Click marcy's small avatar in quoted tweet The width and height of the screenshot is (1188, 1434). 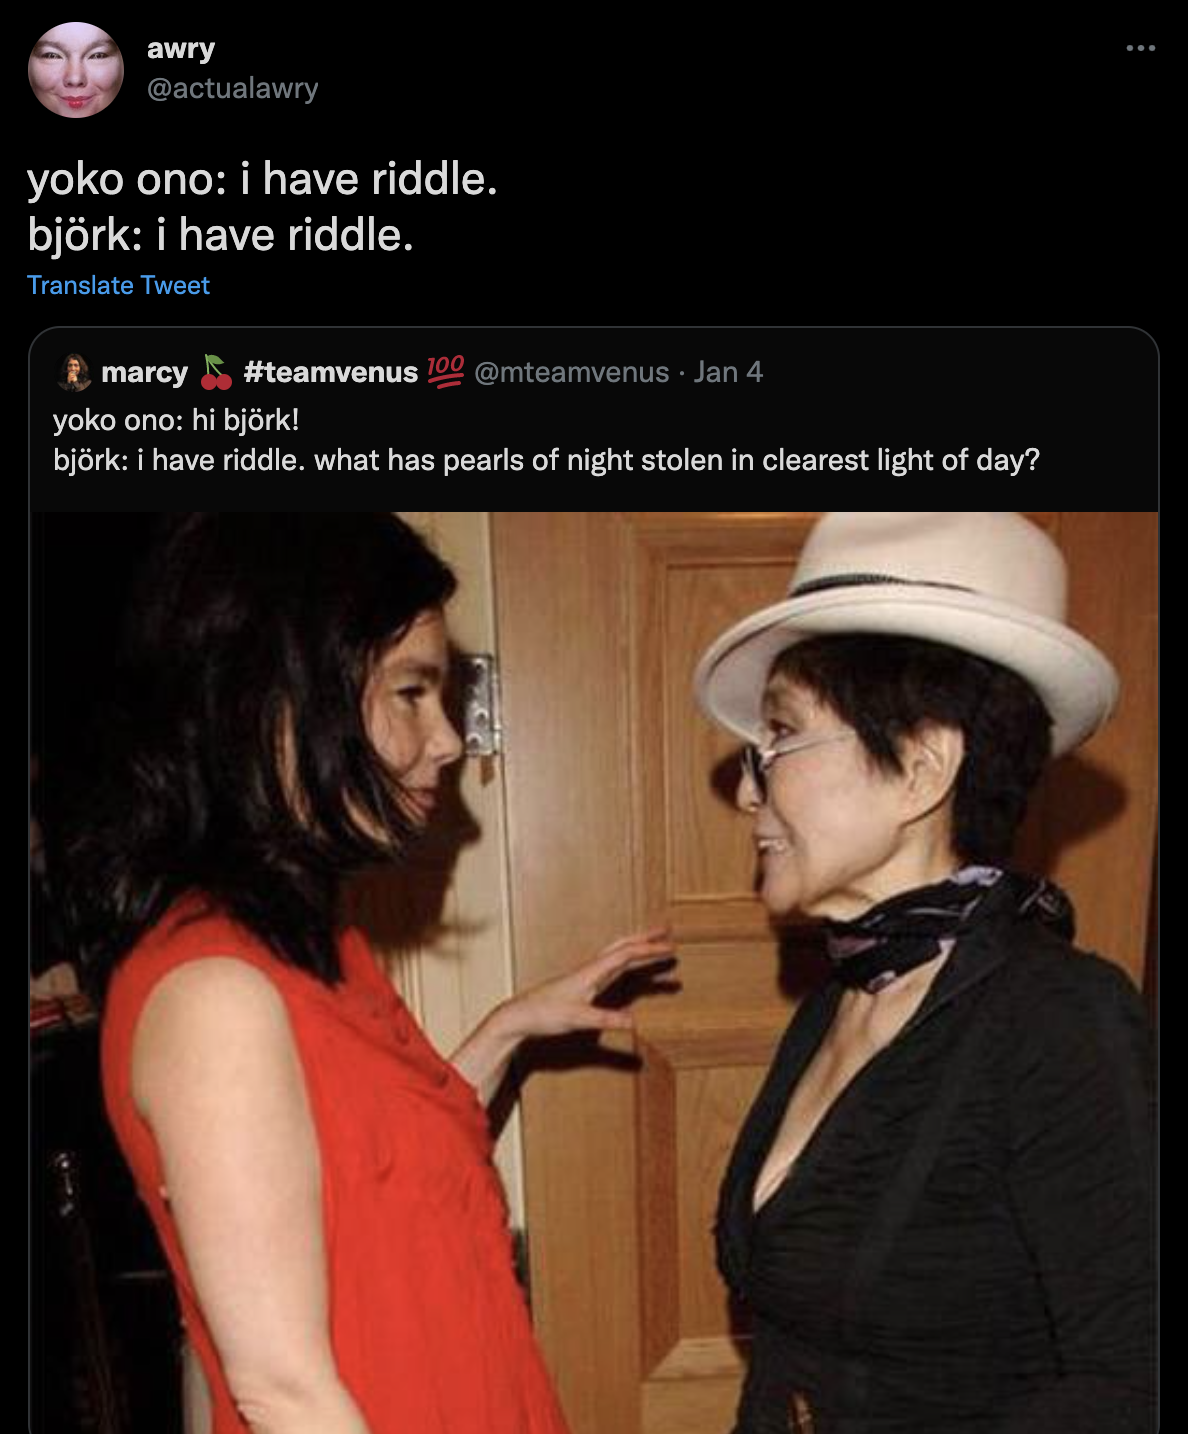(x=75, y=372)
